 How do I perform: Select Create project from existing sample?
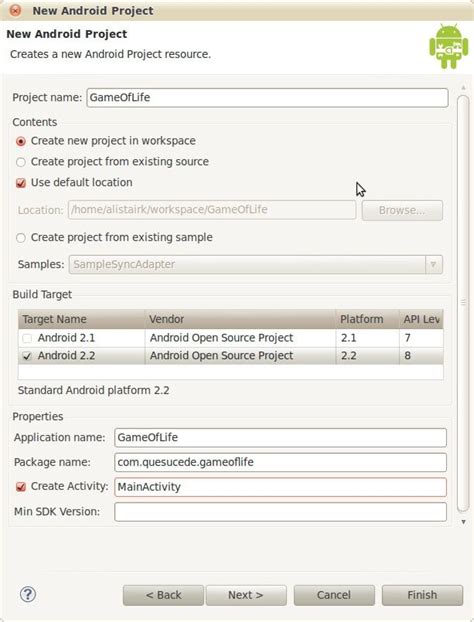[21, 238]
